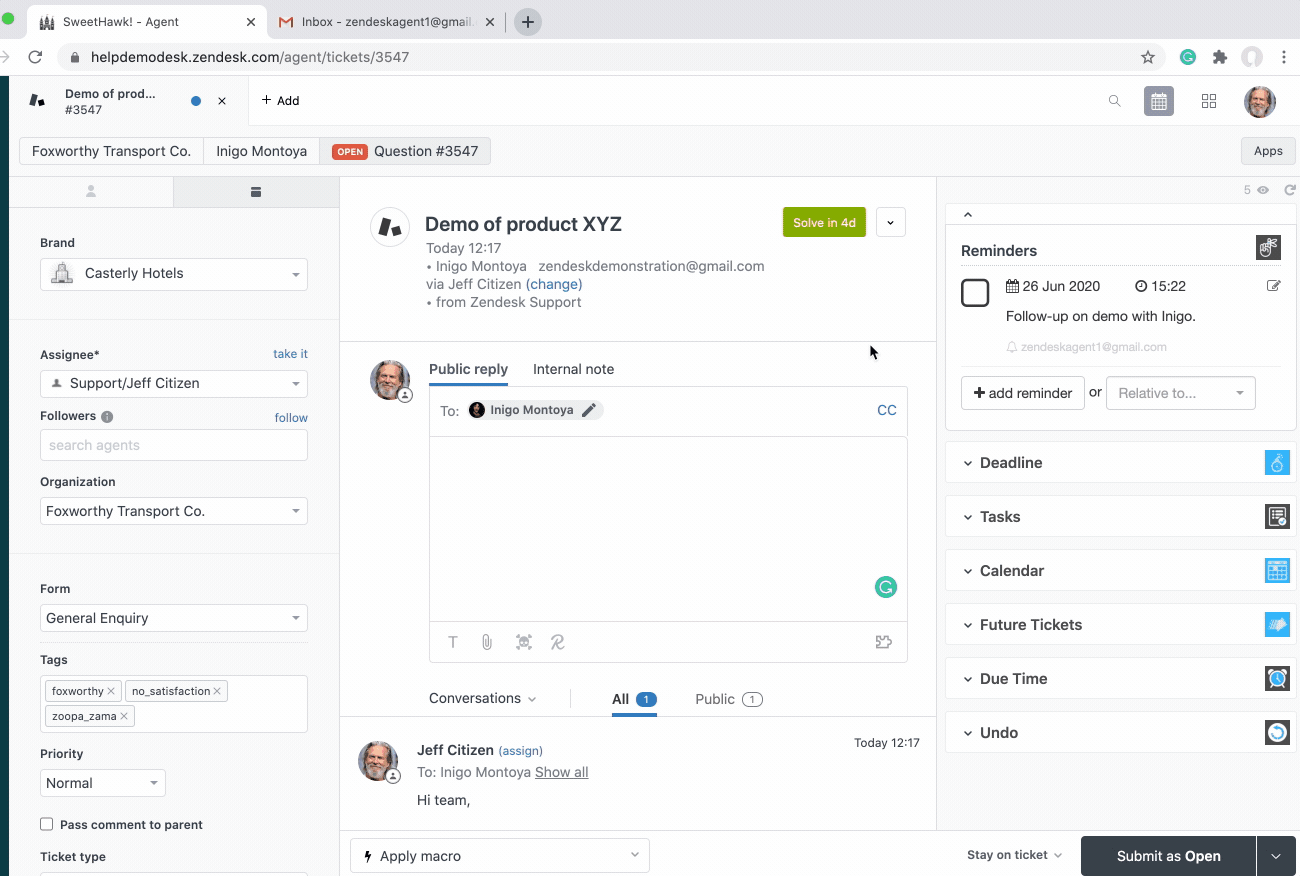Click the Deadline app icon
This screenshot has height=876, width=1300.
pos(1277,463)
